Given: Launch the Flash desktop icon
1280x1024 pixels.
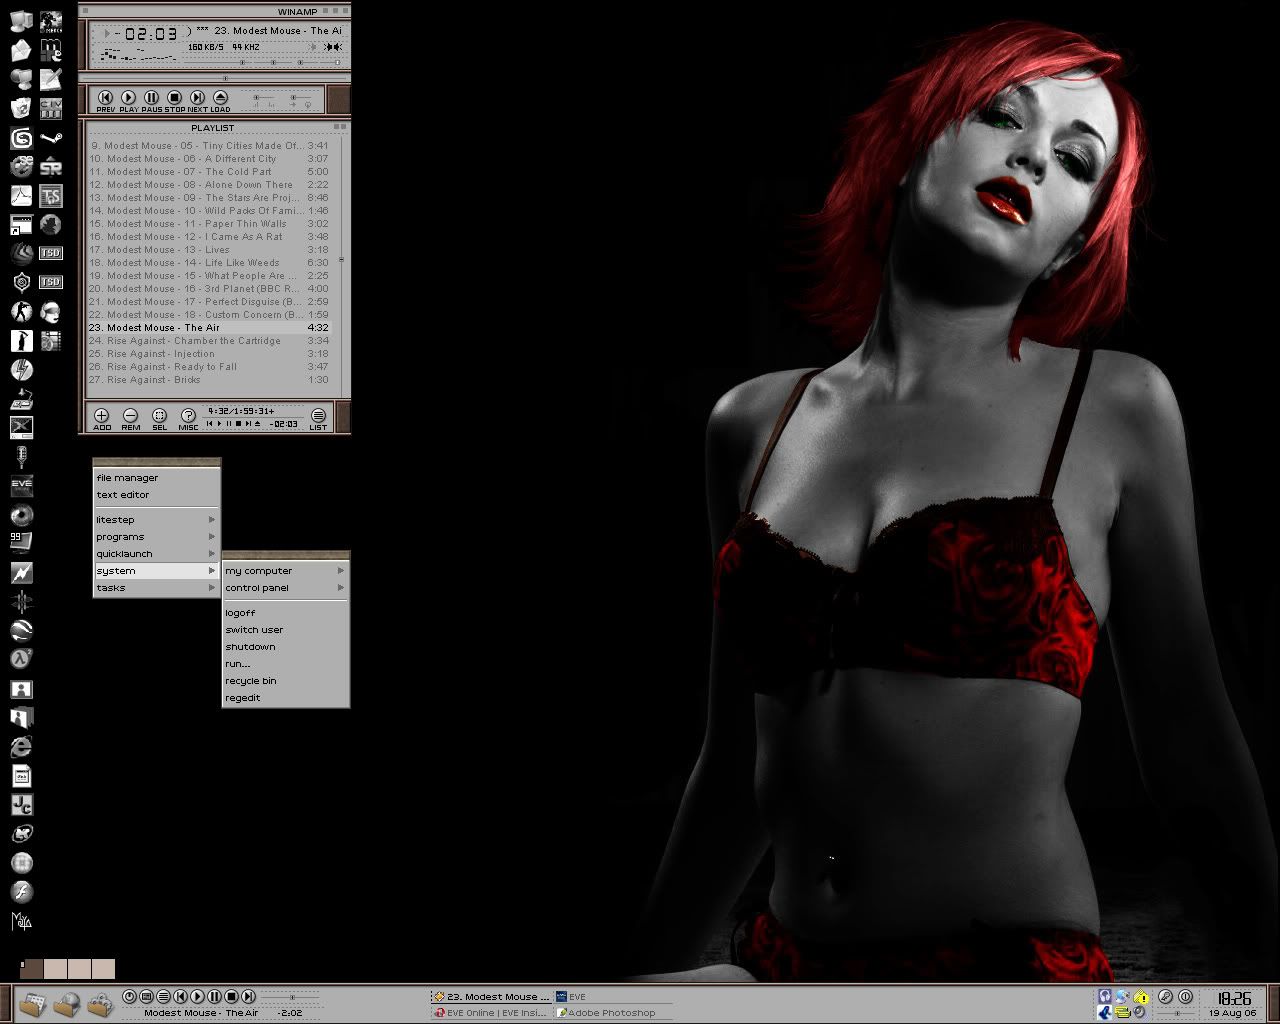Looking at the screenshot, I should pyautogui.click(x=21, y=891).
